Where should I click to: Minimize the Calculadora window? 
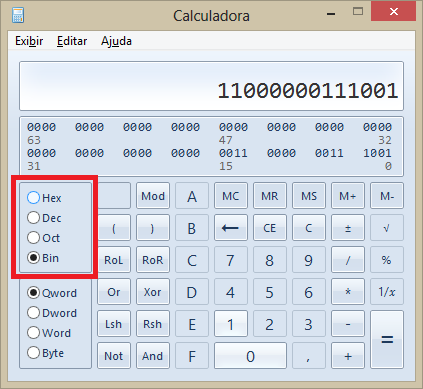(x=331, y=14)
